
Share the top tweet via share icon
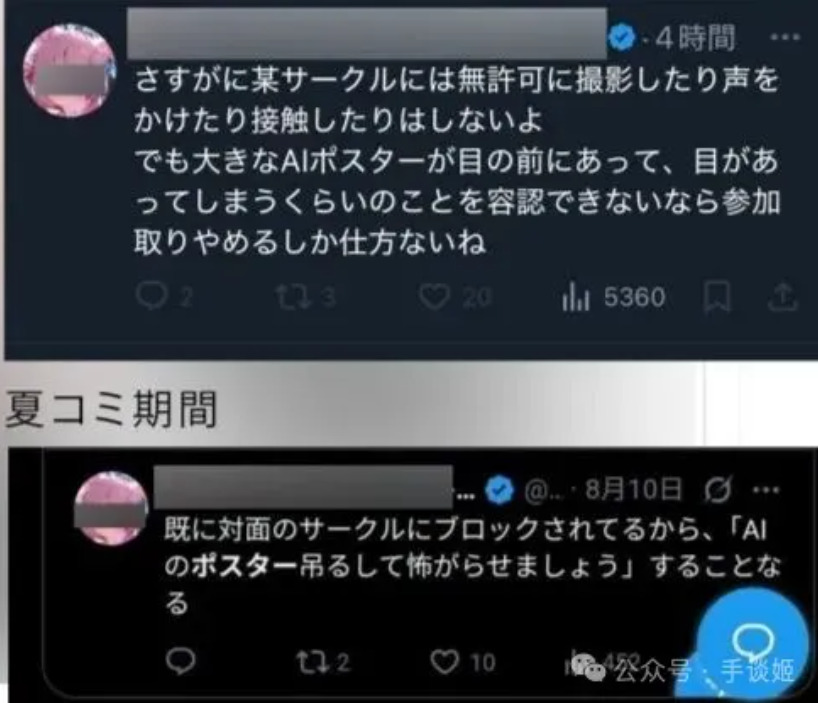[783, 297]
